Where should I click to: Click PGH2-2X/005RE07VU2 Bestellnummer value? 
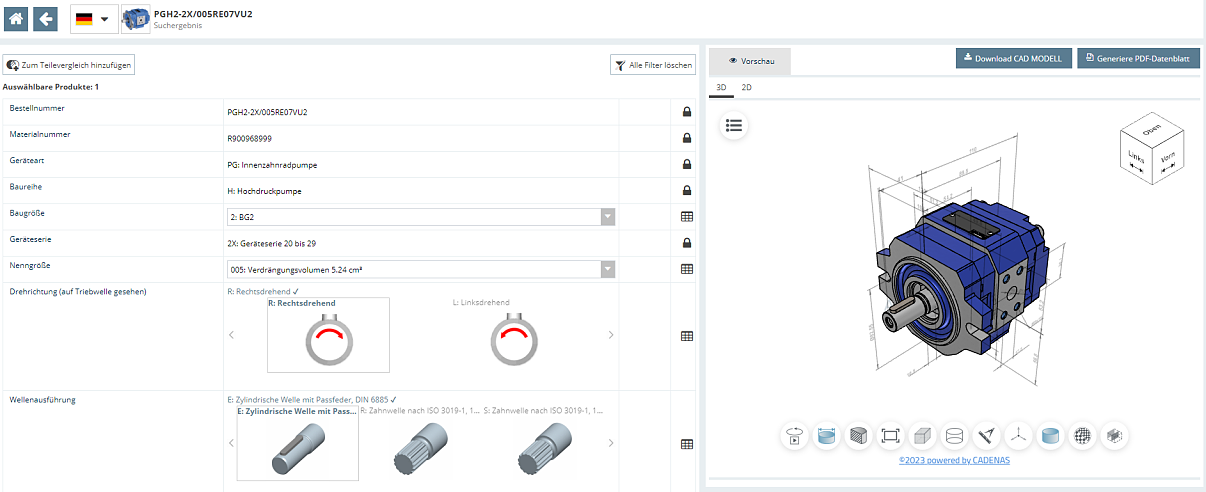267,112
